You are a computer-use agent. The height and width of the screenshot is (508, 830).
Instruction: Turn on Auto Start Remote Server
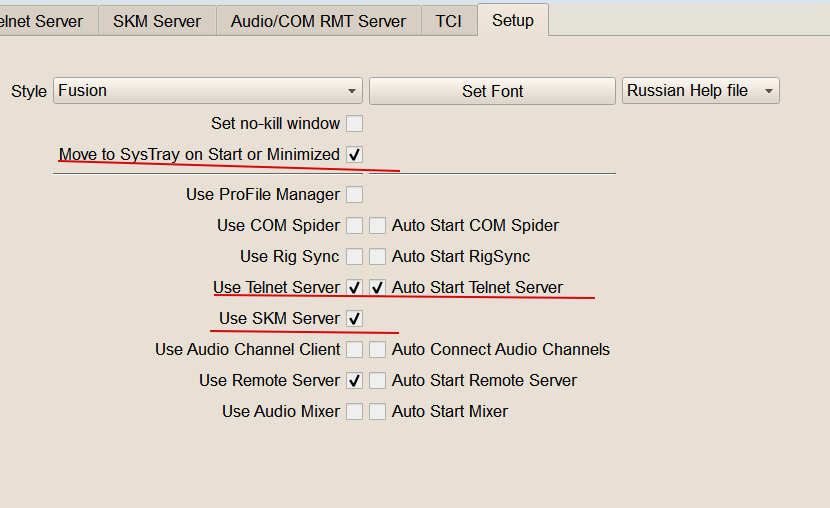[x=377, y=381]
